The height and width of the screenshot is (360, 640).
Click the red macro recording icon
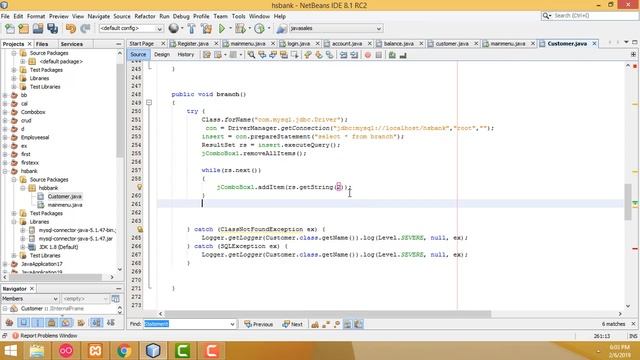coord(368,55)
